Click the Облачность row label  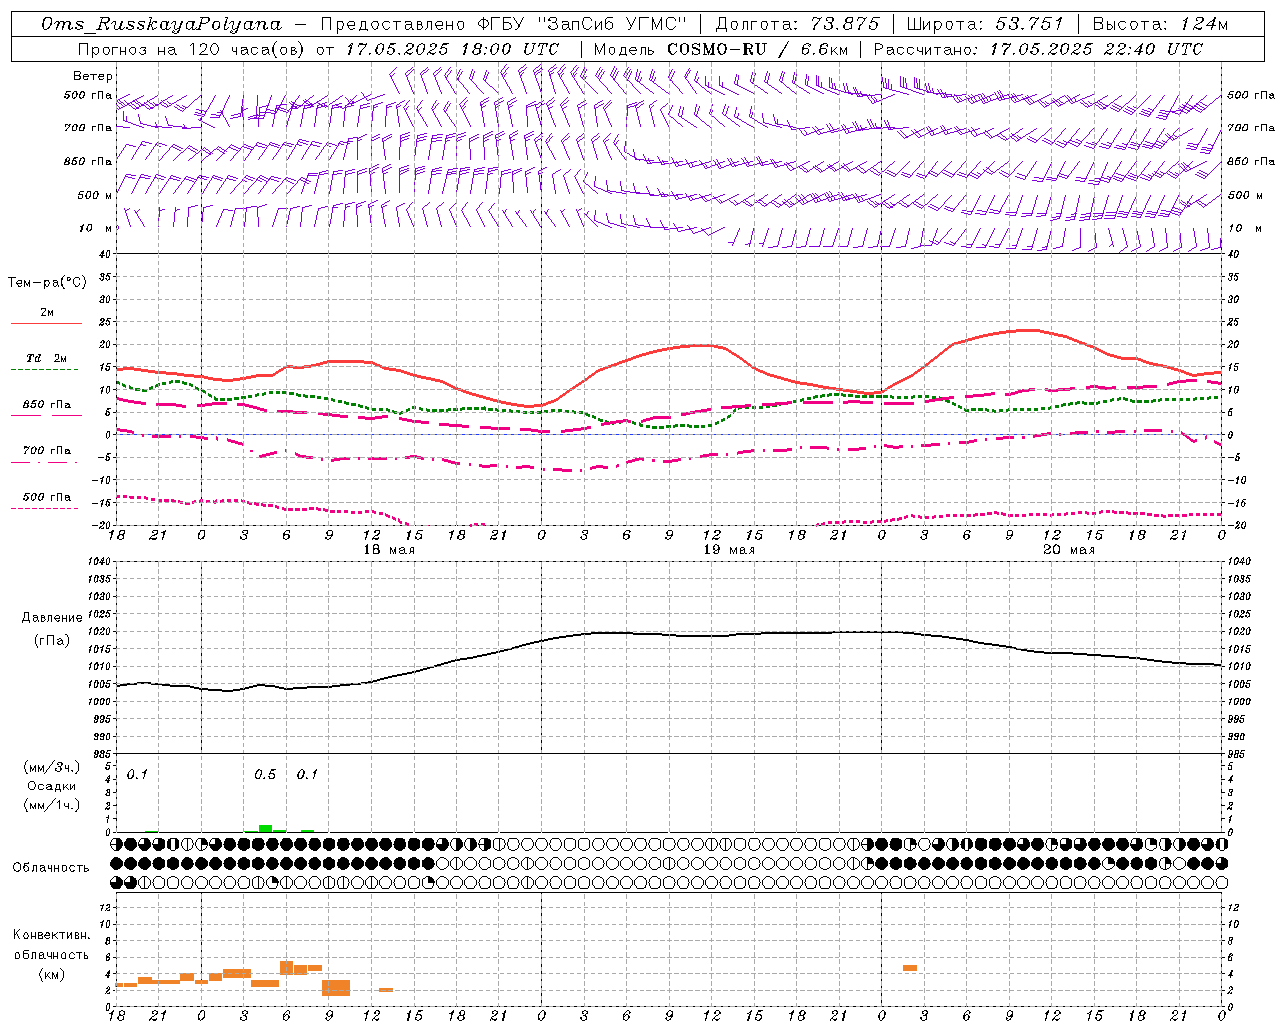pyautogui.click(x=51, y=868)
